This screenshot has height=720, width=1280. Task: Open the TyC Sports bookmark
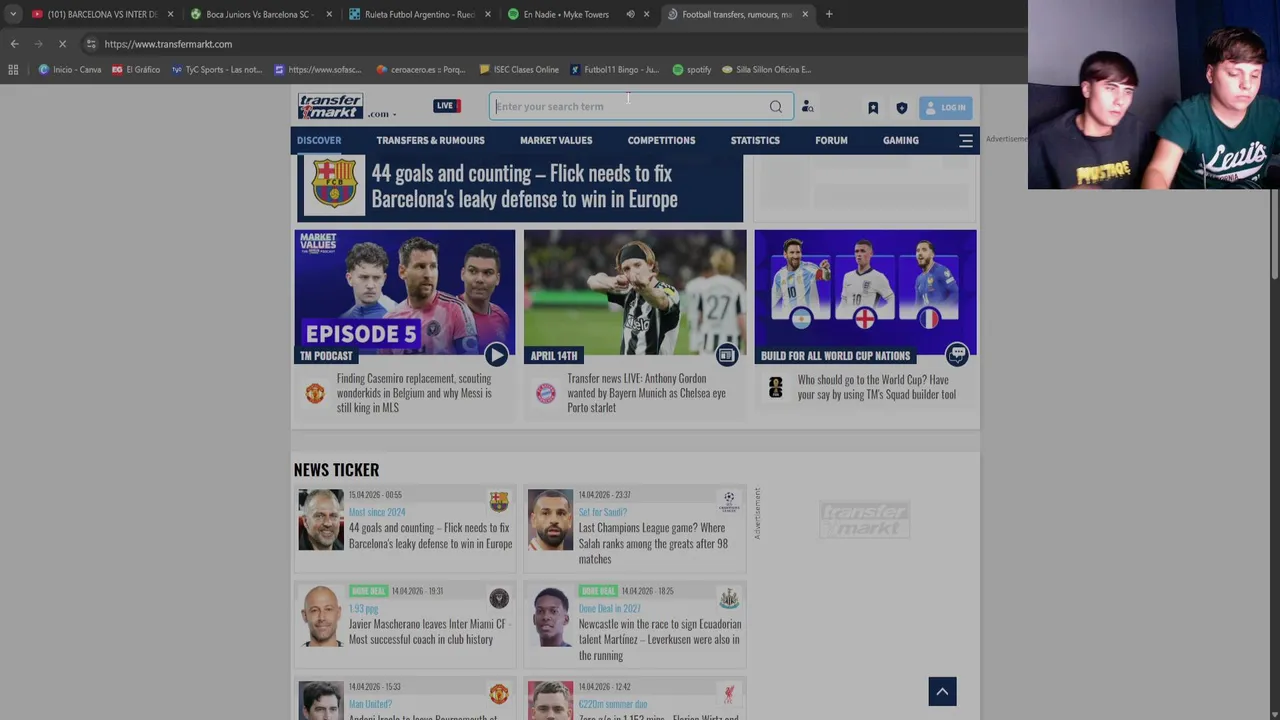tap(216, 70)
